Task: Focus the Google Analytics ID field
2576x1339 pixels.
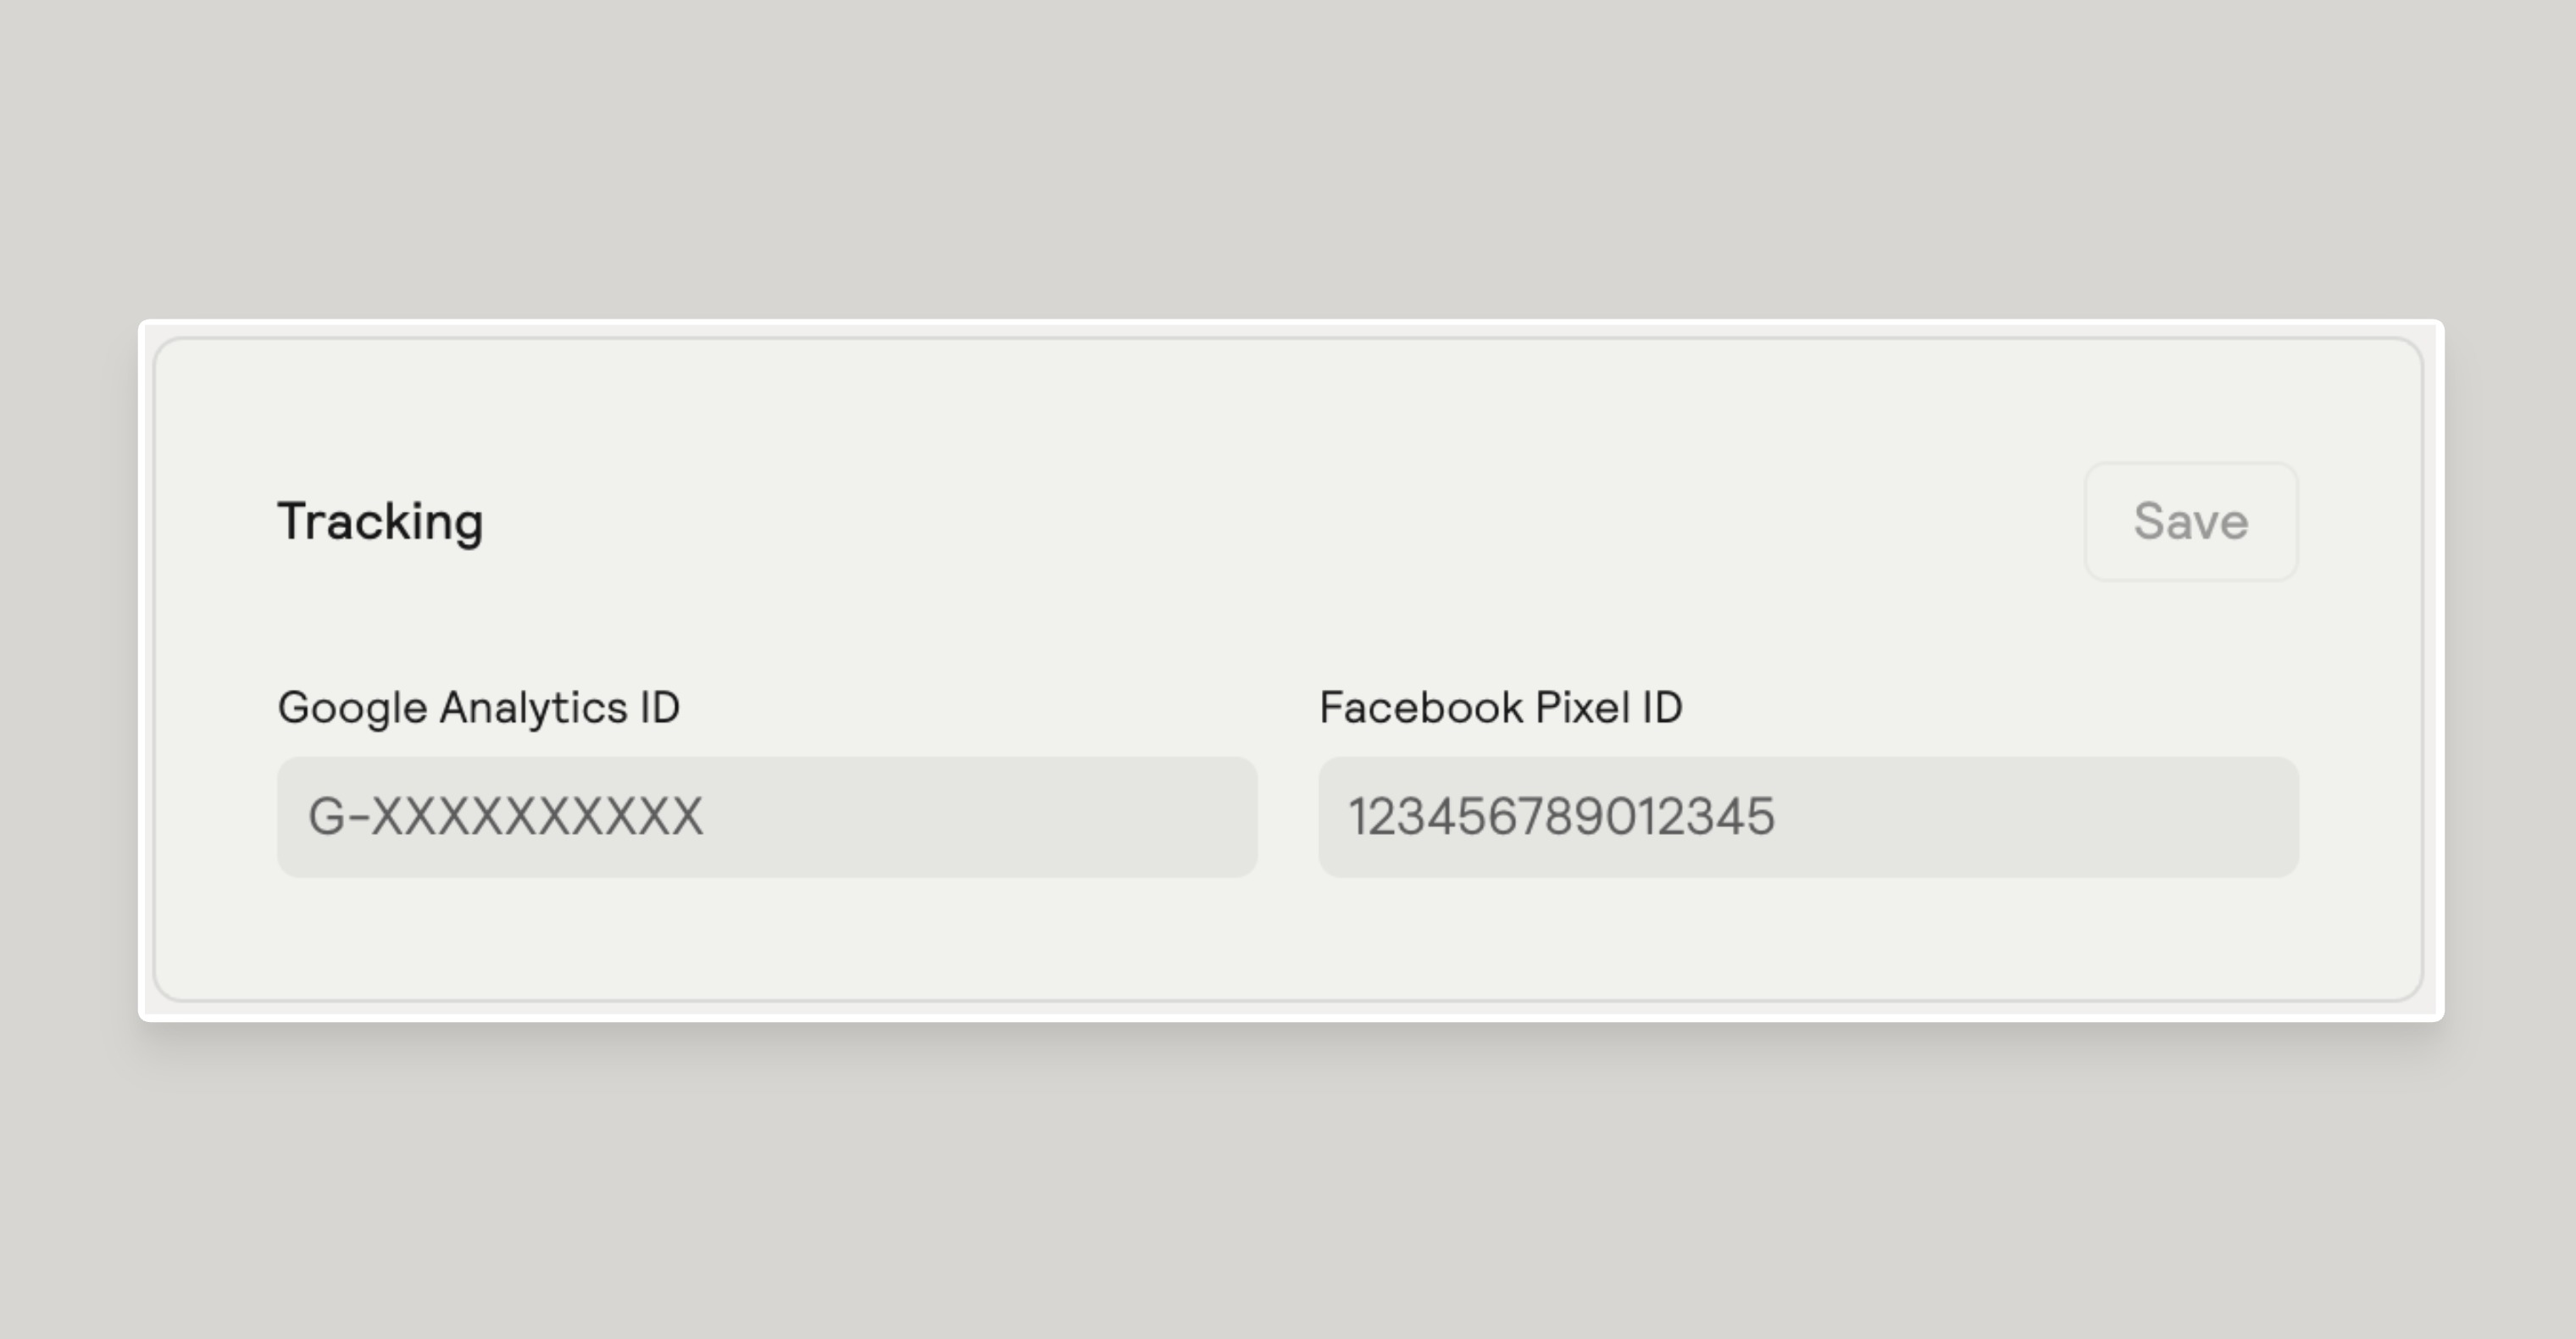Action: tap(767, 817)
